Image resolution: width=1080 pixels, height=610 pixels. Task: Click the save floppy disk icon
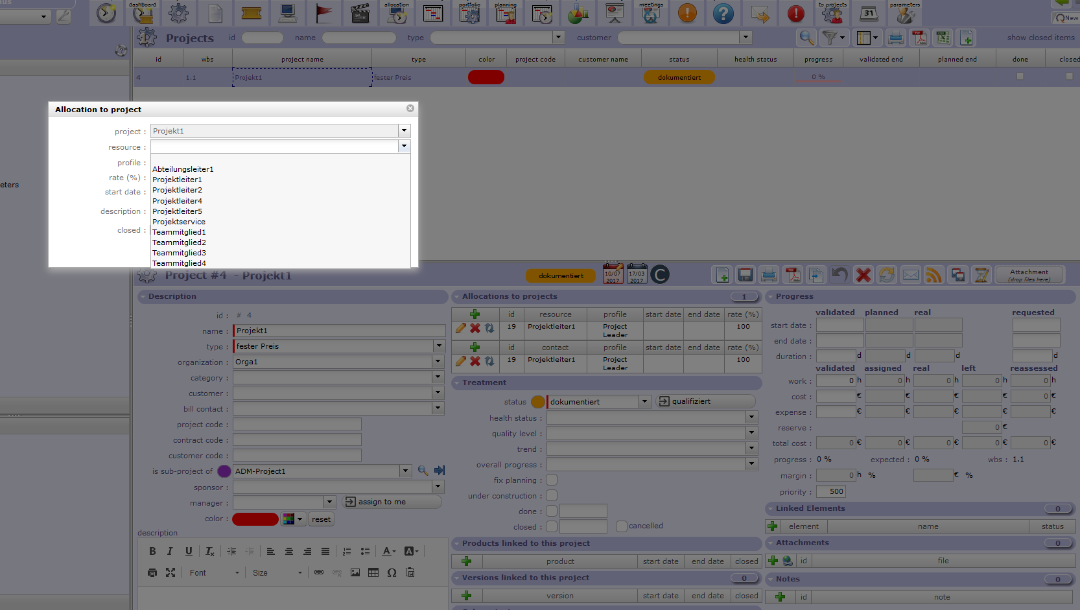(745, 274)
